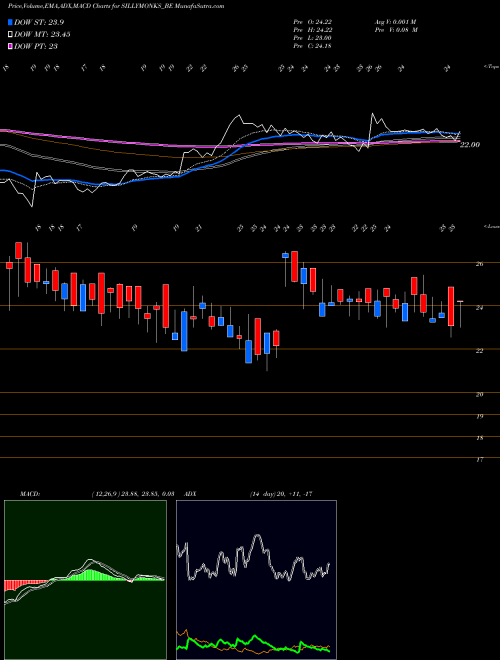500x660 pixels.
Task: Click the white DOW MT legend swatch
Action: 10,34
